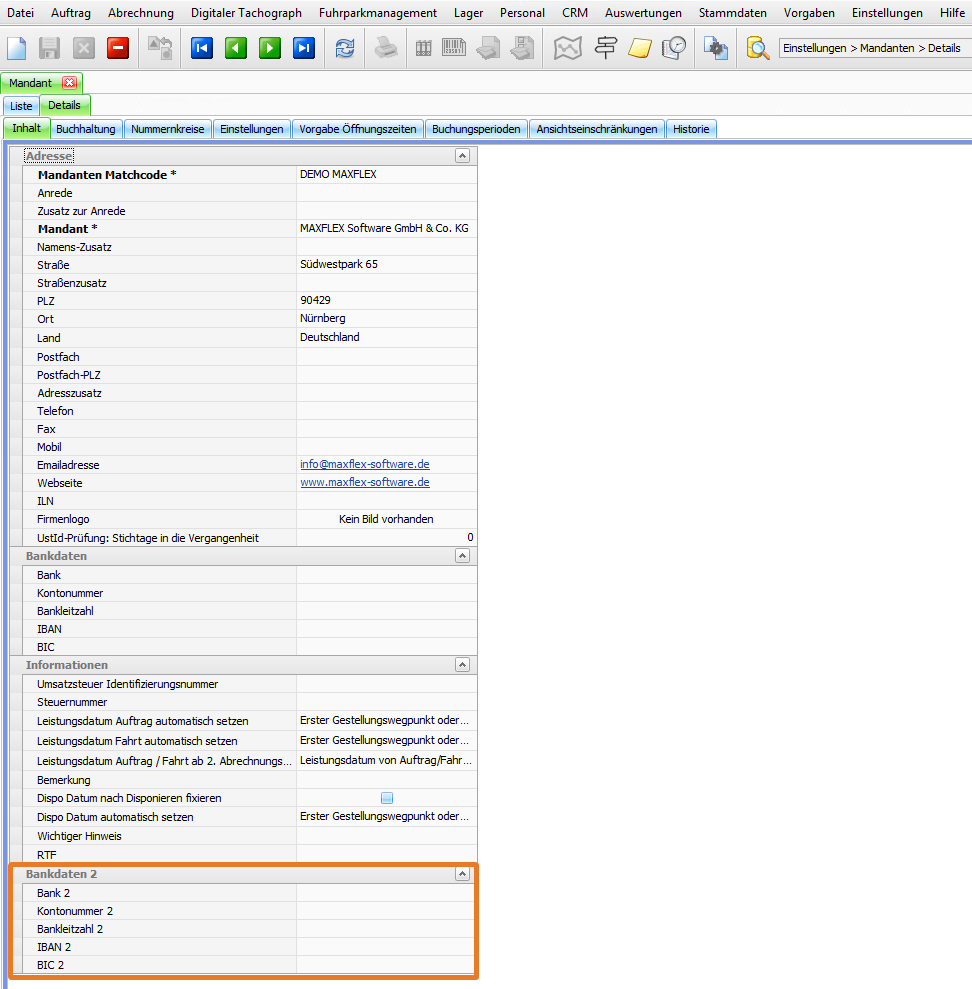Switch to the Buchhaltung tab

coord(86,129)
